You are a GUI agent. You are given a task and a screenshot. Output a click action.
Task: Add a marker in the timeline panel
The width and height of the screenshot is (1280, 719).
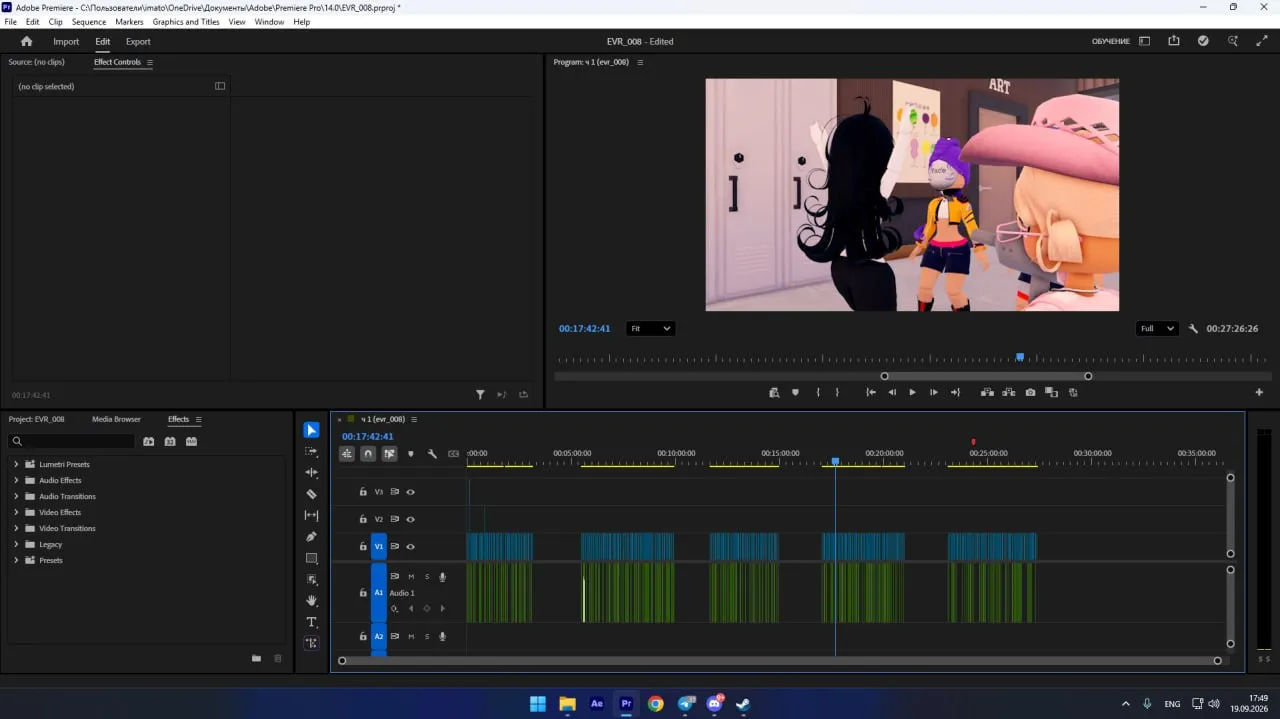[x=410, y=454]
